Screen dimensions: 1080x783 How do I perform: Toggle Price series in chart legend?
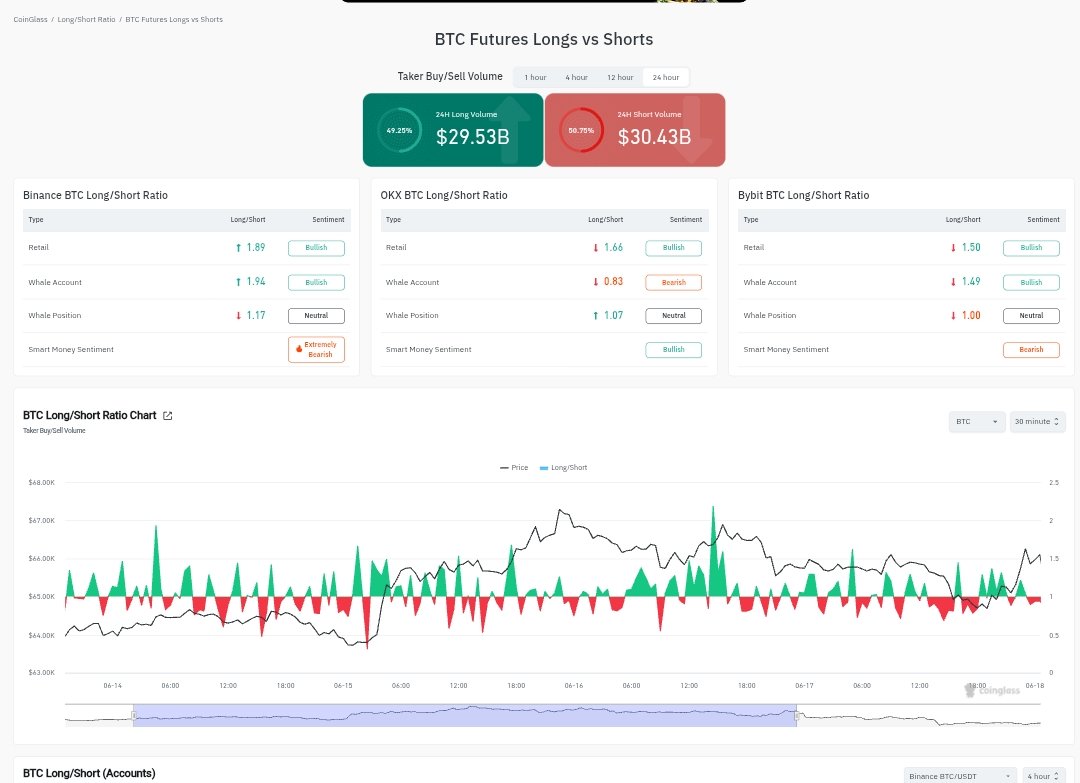[514, 468]
